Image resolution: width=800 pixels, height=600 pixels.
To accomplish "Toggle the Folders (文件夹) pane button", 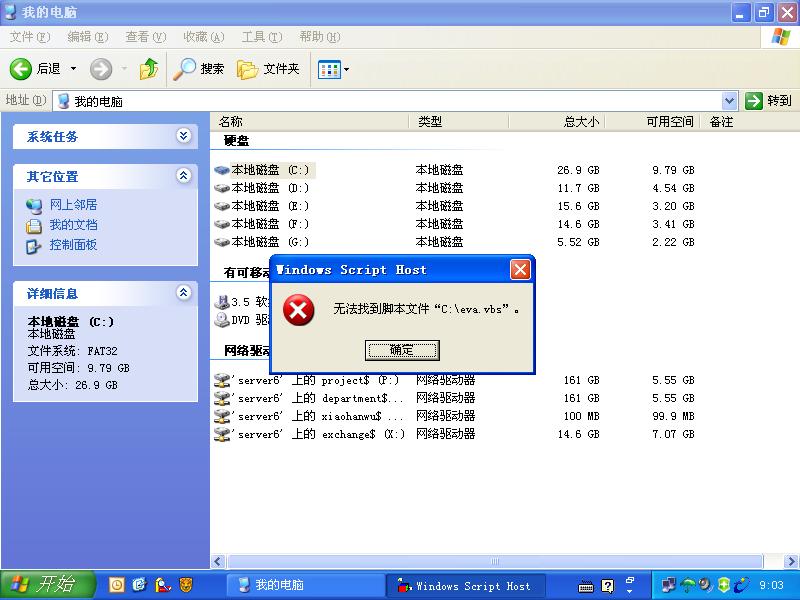I will 268,69.
